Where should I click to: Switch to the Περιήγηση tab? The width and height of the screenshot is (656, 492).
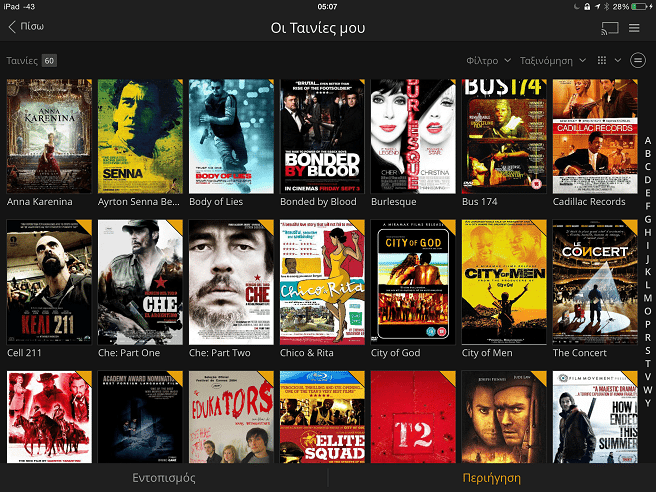(x=492, y=478)
